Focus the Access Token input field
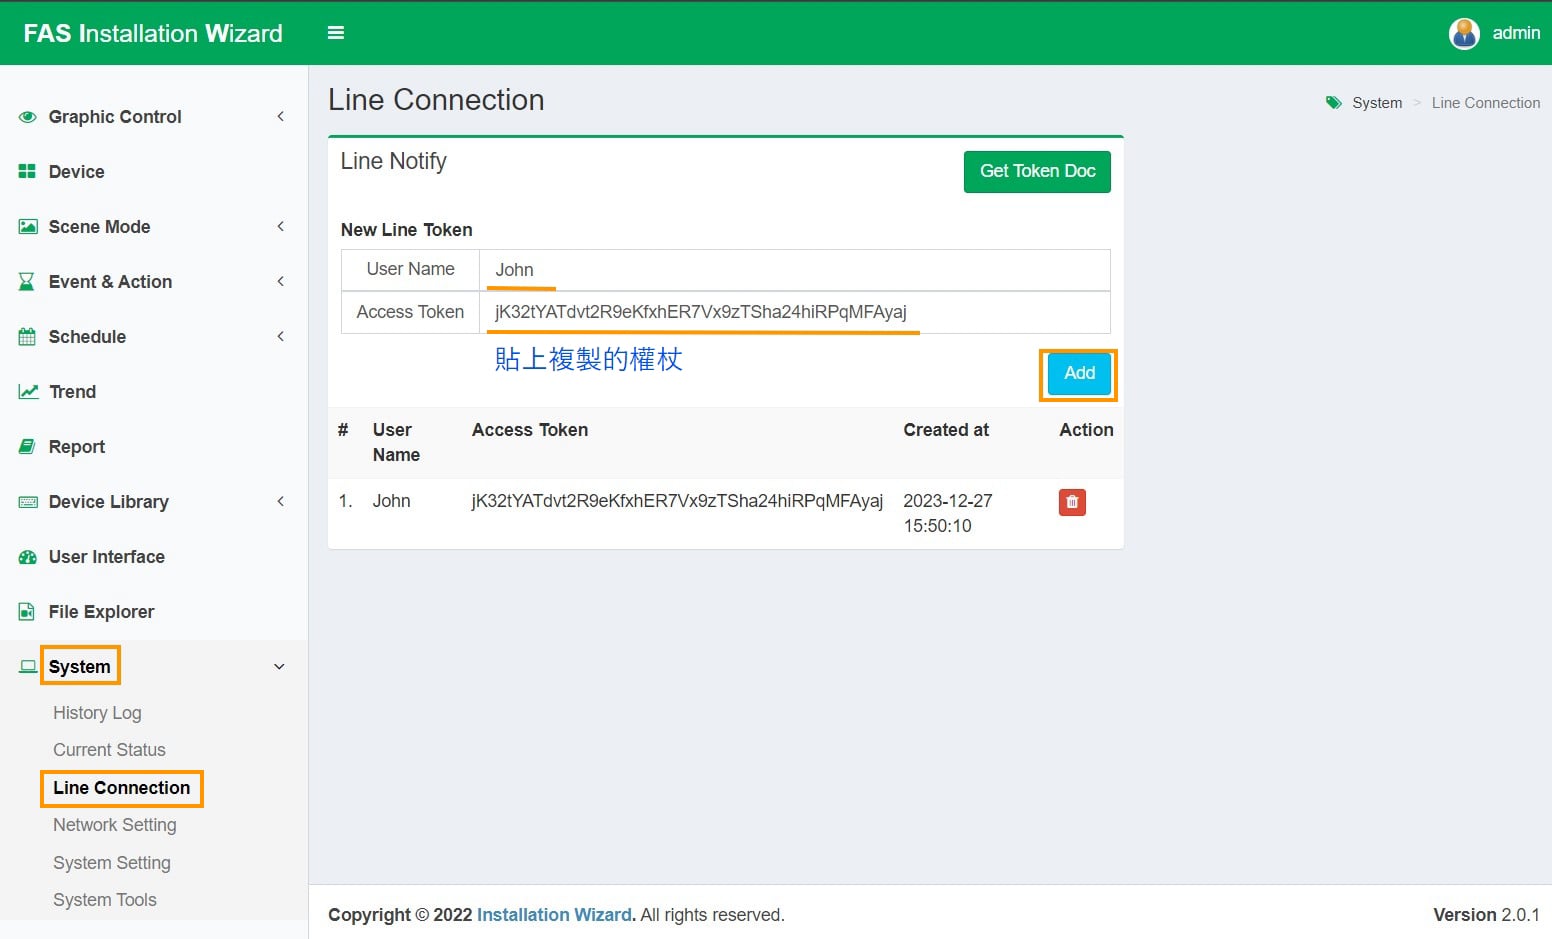Image resolution: width=1552 pixels, height=939 pixels. pos(794,312)
